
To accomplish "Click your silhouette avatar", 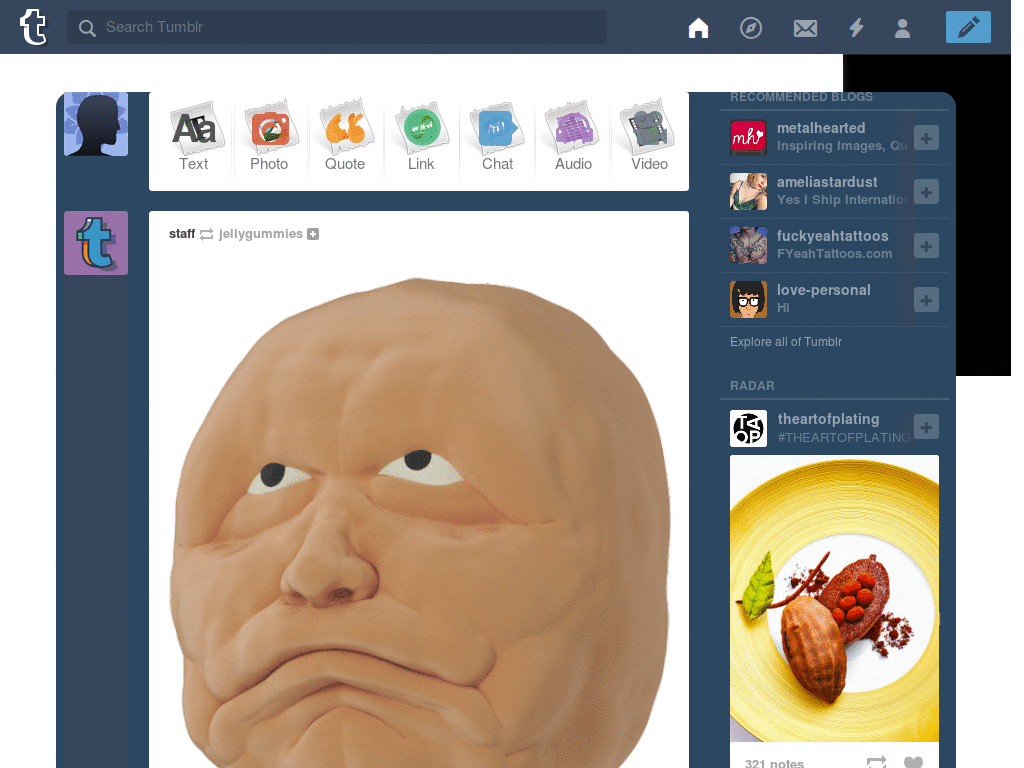I will point(96,124).
